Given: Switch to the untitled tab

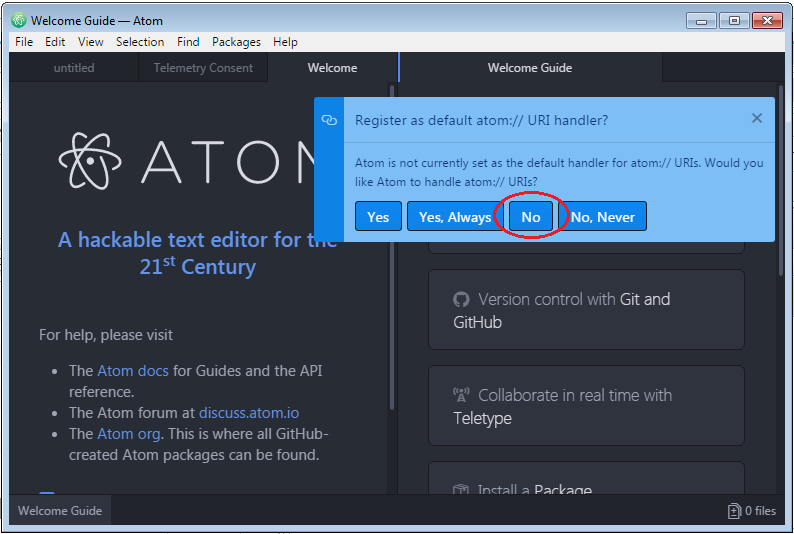Looking at the screenshot, I should pos(74,68).
